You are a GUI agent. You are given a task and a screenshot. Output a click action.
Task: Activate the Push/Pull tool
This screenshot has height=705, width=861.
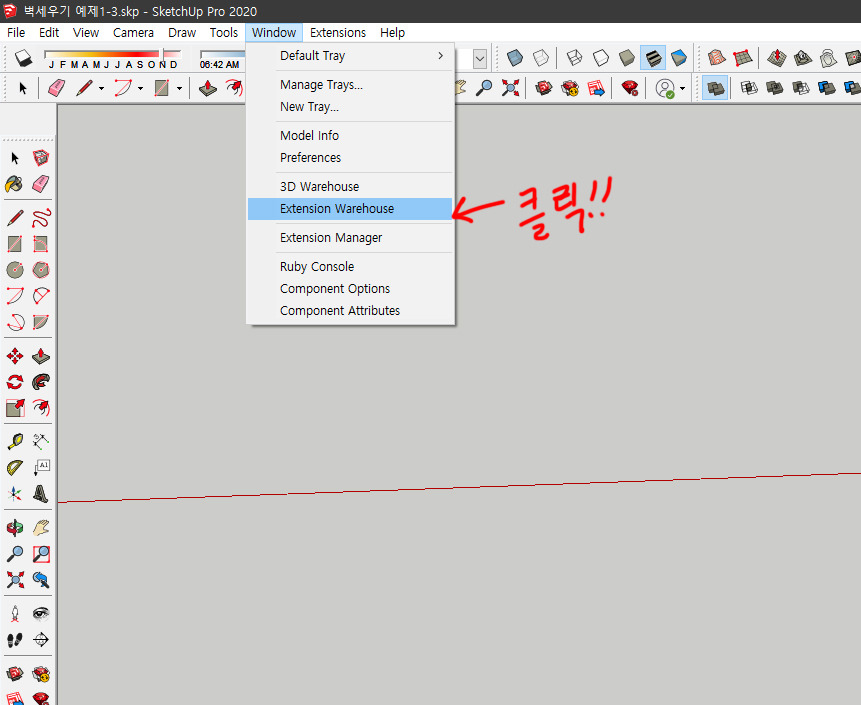tap(41, 356)
